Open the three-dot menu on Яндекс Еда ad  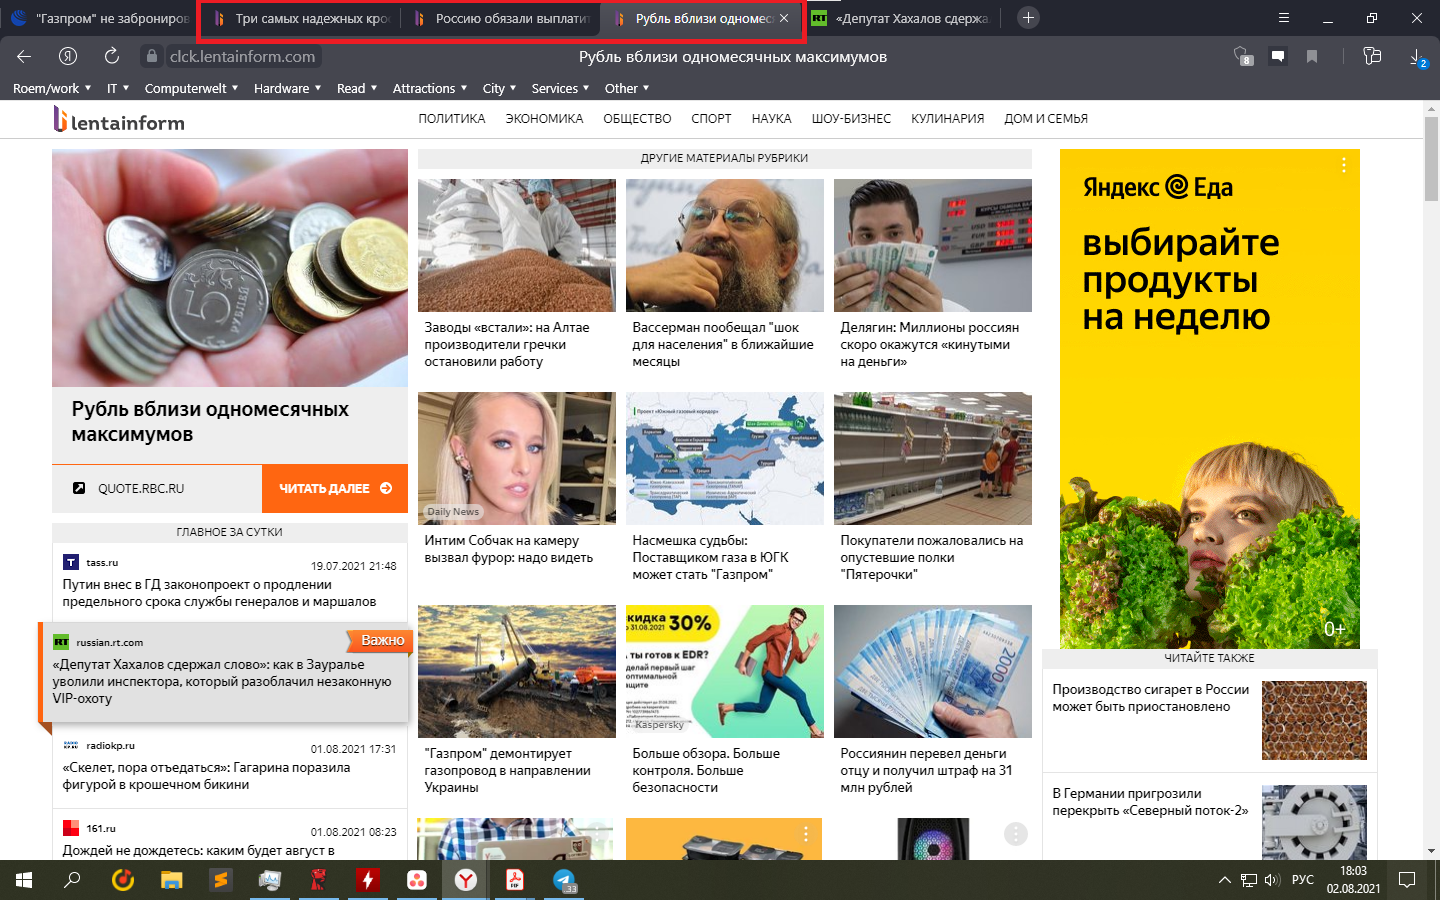pos(1344,165)
